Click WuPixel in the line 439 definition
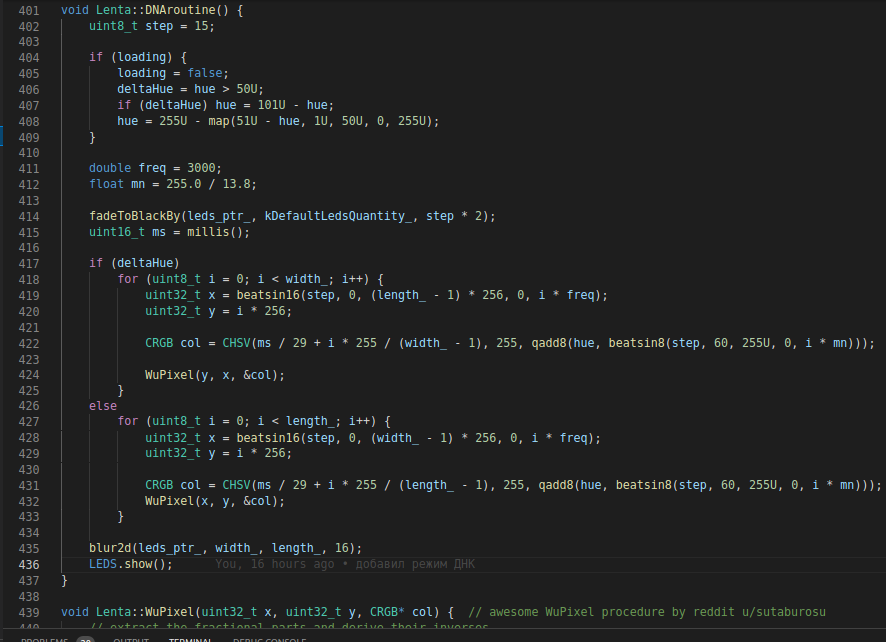Viewport: 886px width, 642px height. click(x=170, y=612)
